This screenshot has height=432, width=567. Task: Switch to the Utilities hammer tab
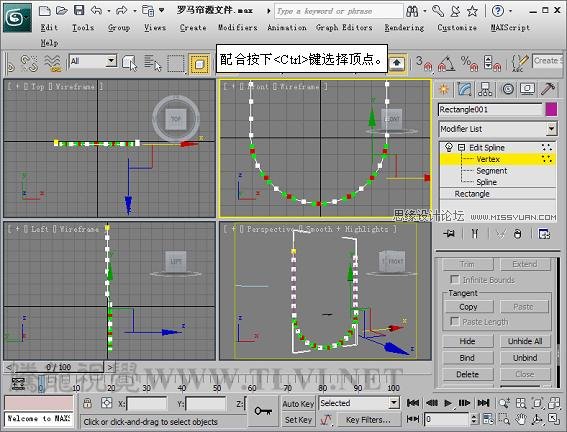548,89
